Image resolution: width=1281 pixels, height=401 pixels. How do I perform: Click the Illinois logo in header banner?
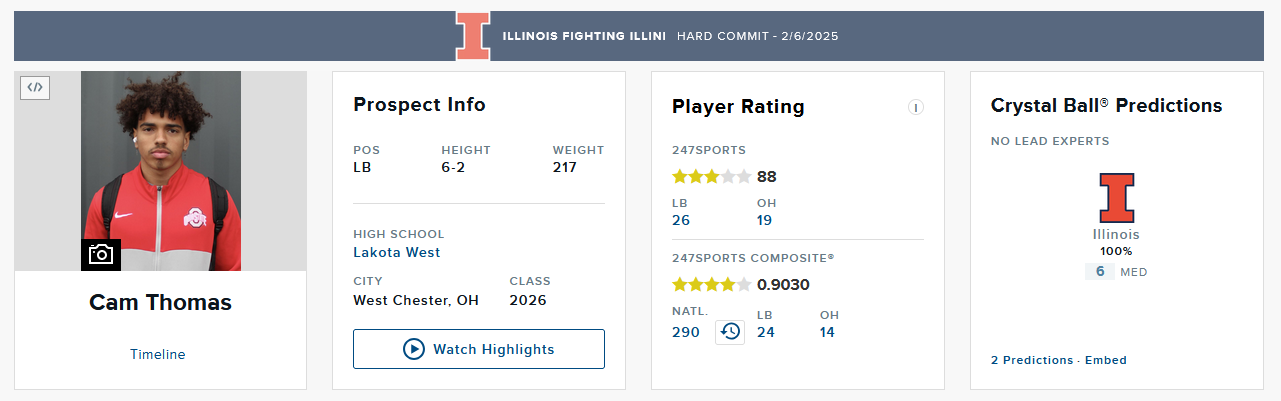pos(473,36)
